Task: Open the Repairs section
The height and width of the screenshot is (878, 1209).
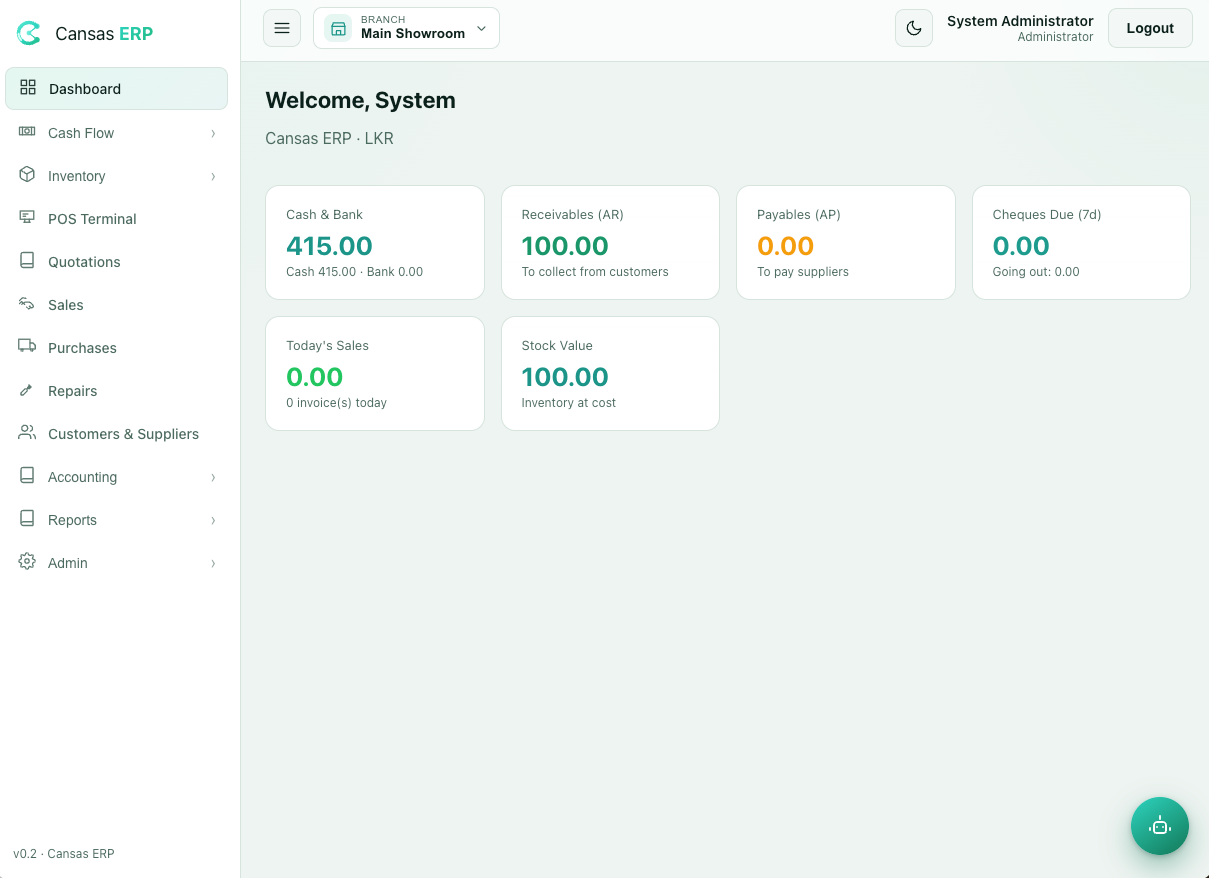Action: (x=116, y=391)
